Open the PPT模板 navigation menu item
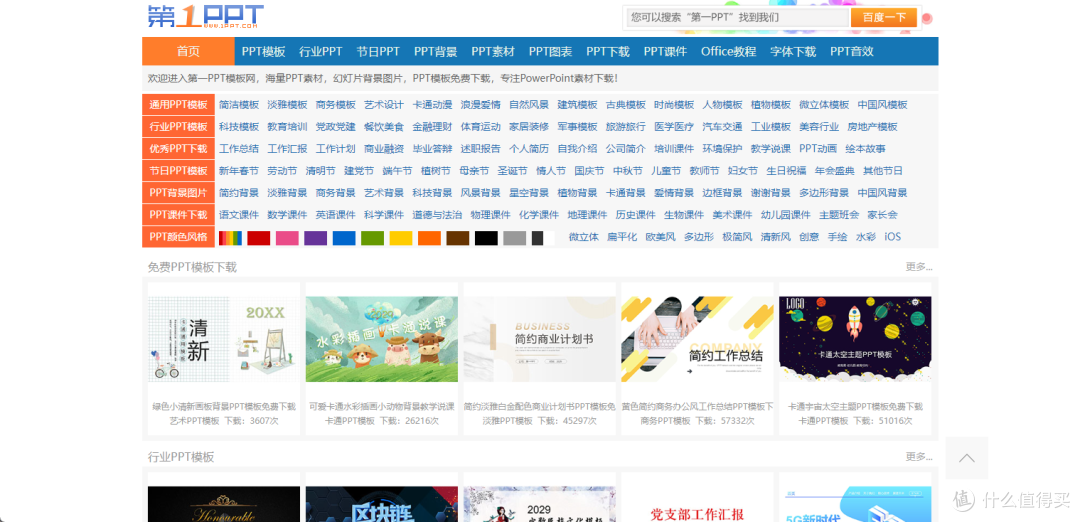The image size is (1080, 522). (x=264, y=52)
